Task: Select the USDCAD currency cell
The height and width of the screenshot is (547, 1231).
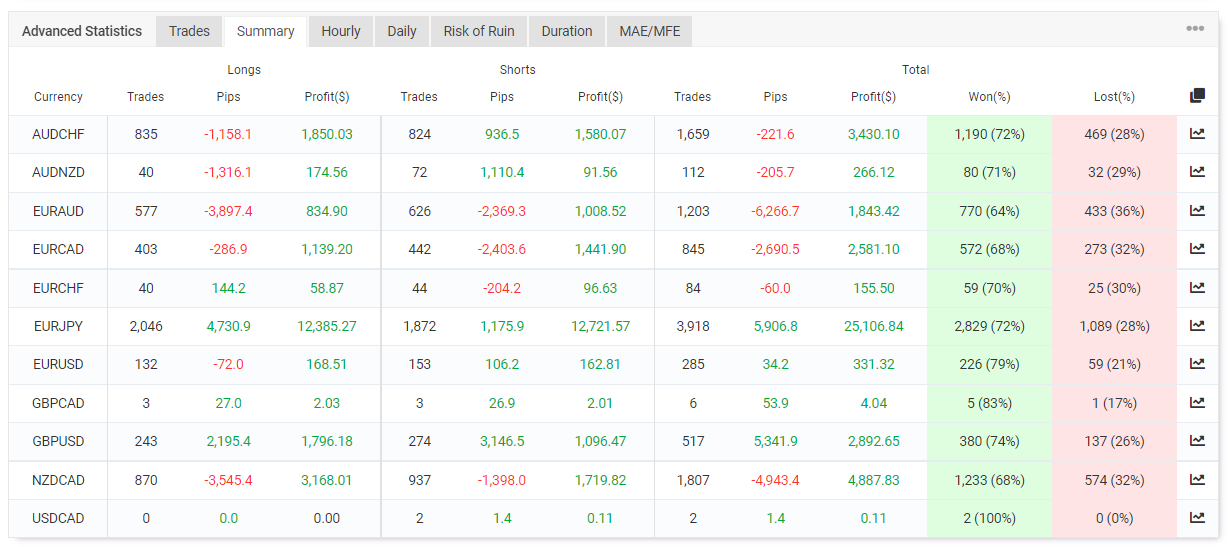Action: point(58,519)
